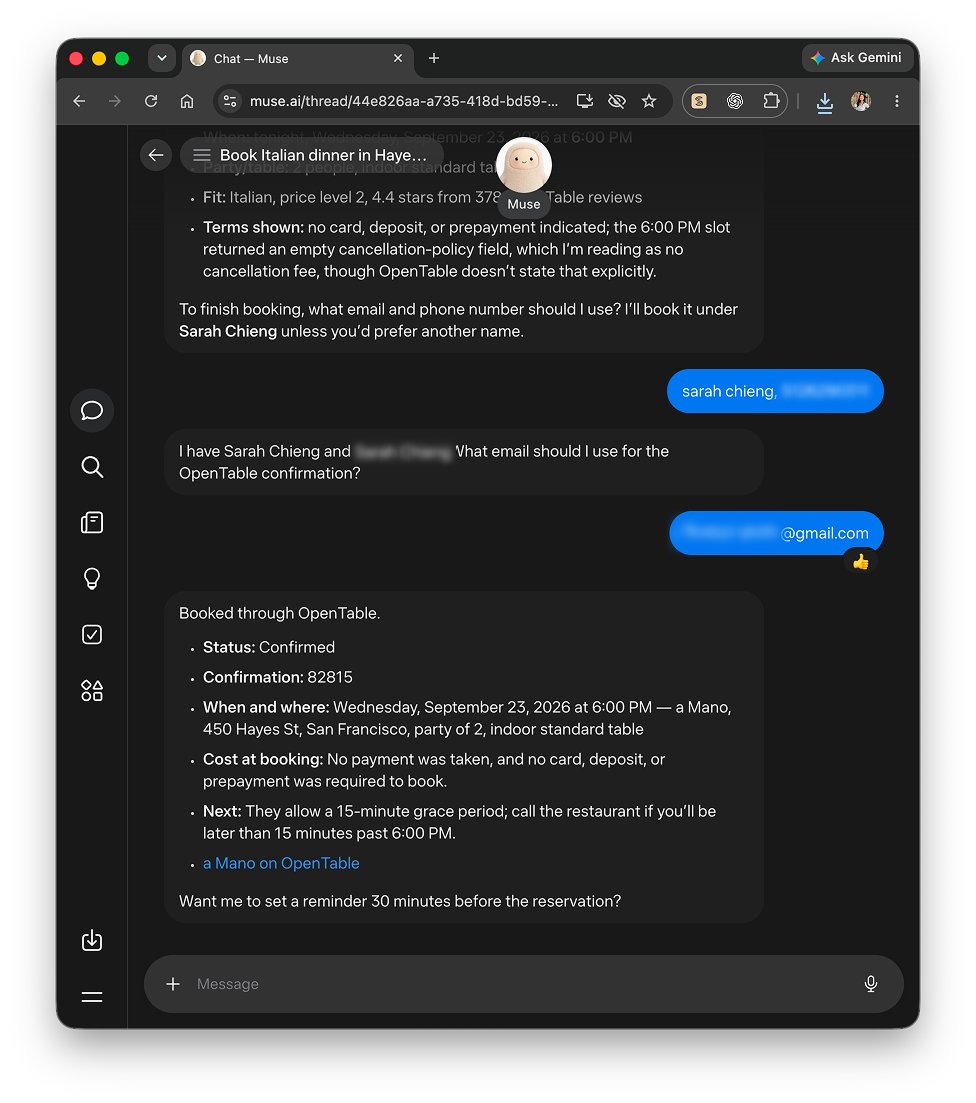Click the text 'Confirmation: 82815'
The width and height of the screenshot is (976, 1103).
[x=278, y=677]
